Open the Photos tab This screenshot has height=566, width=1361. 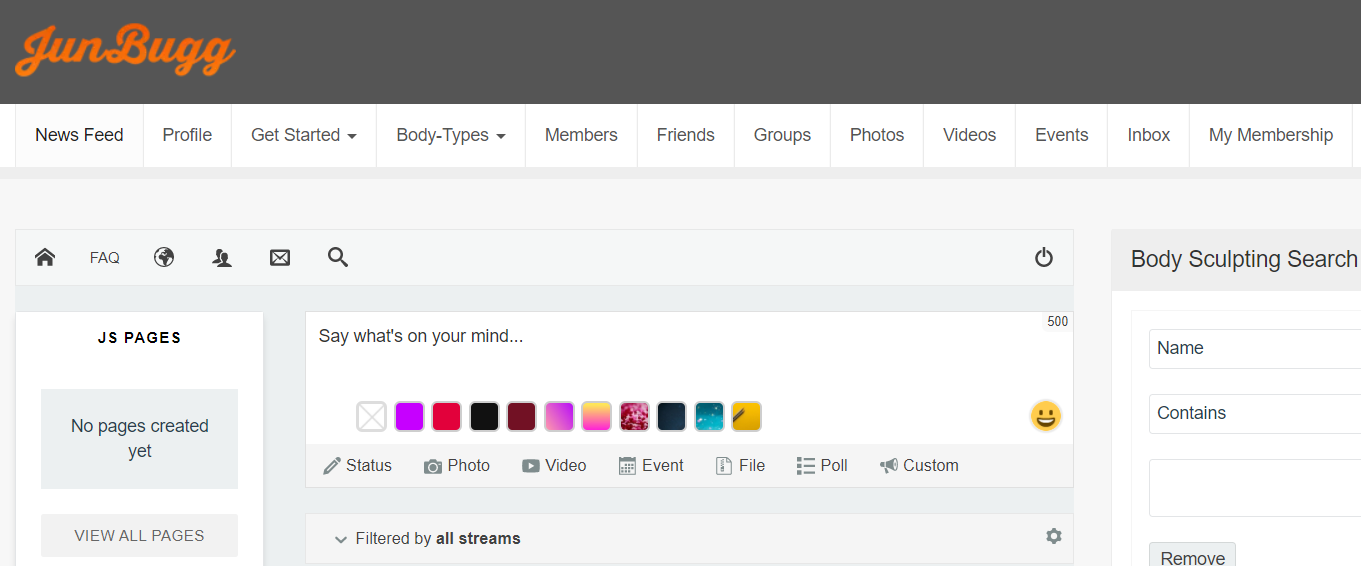click(877, 135)
